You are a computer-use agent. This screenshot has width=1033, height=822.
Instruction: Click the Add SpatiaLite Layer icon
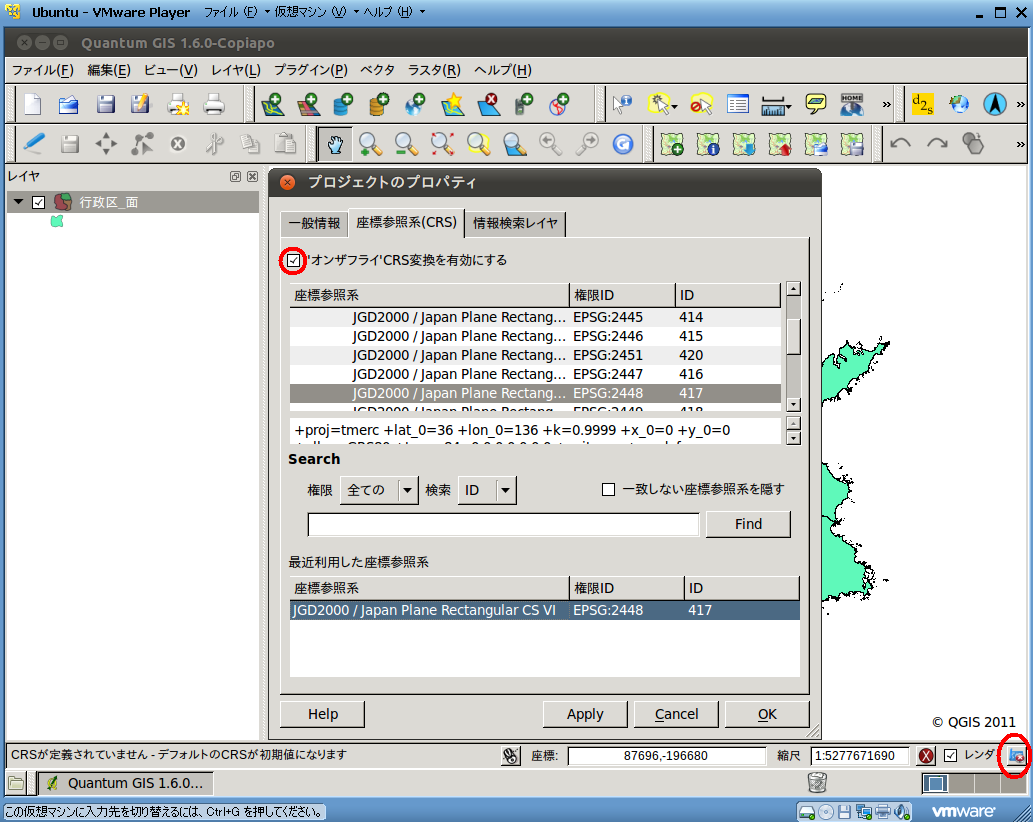pyautogui.click(x=379, y=104)
